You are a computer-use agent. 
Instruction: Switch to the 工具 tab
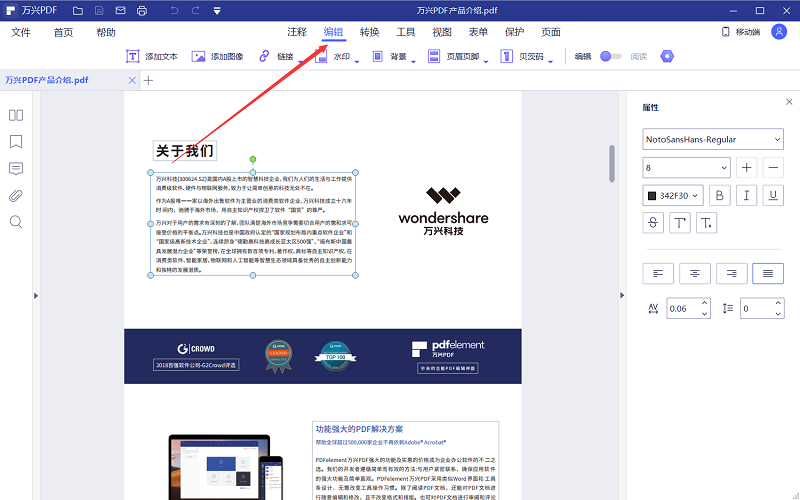point(406,32)
